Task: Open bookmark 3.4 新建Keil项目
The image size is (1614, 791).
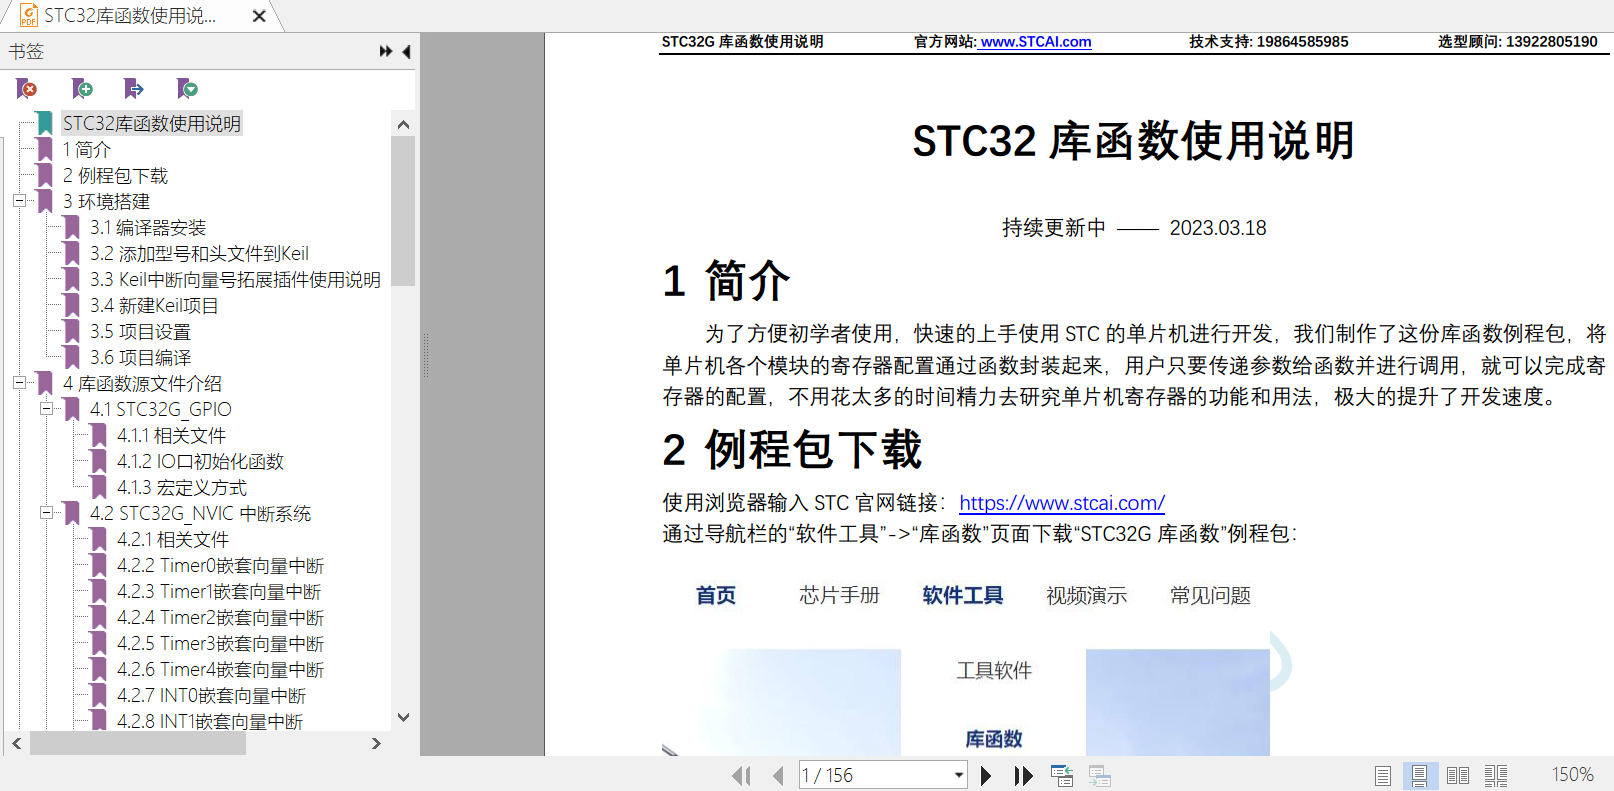Action: click(154, 305)
